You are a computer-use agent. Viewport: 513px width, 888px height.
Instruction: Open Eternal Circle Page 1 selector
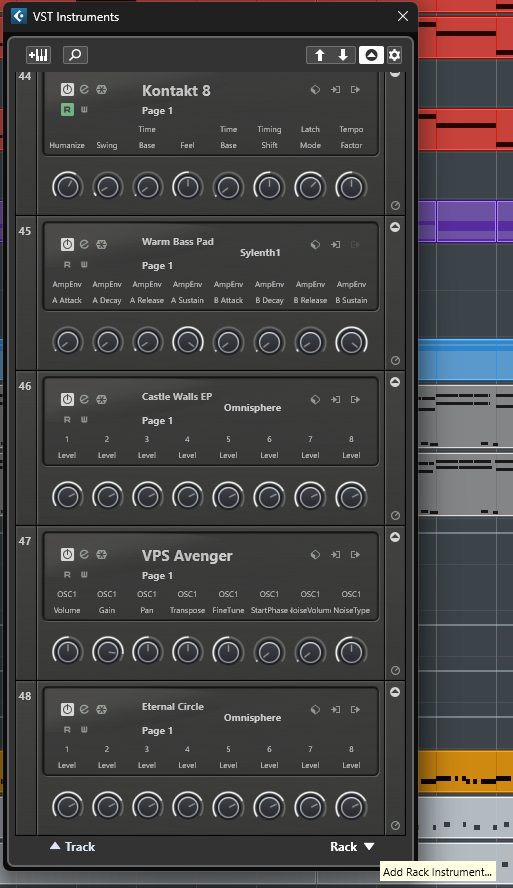[x=157, y=731]
